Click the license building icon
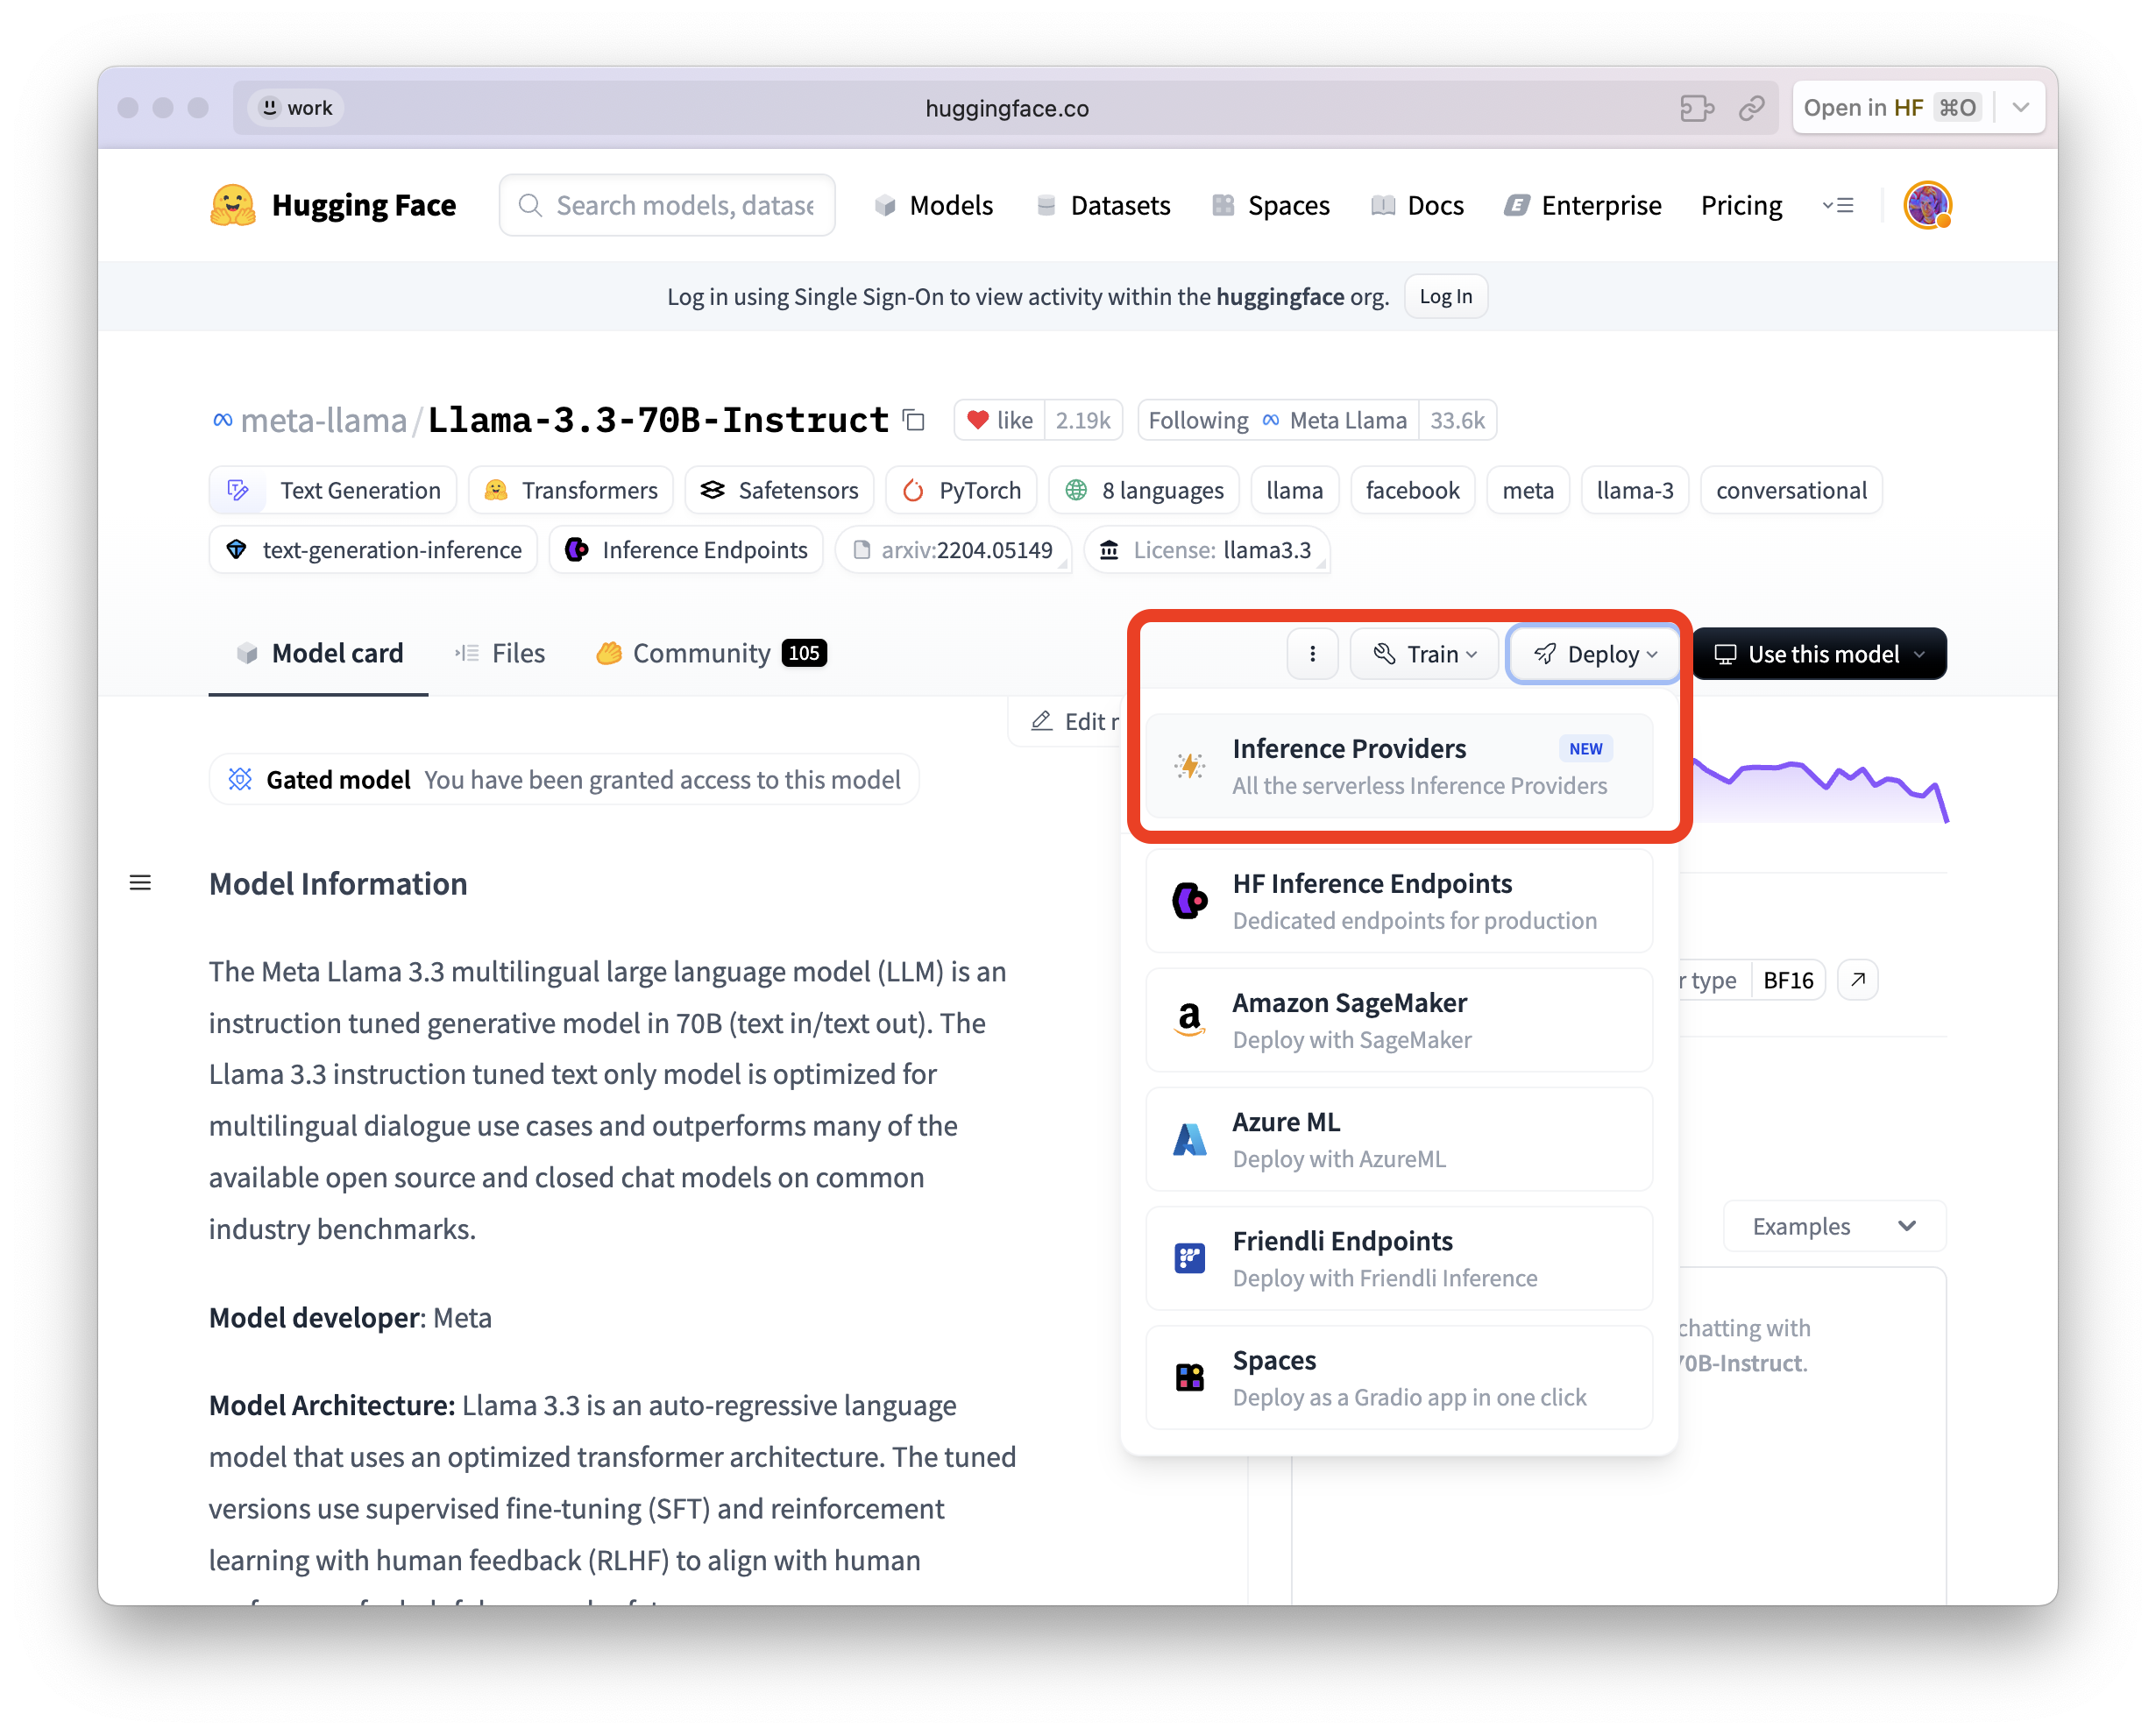This screenshot has height=1735, width=2156. [x=1109, y=550]
